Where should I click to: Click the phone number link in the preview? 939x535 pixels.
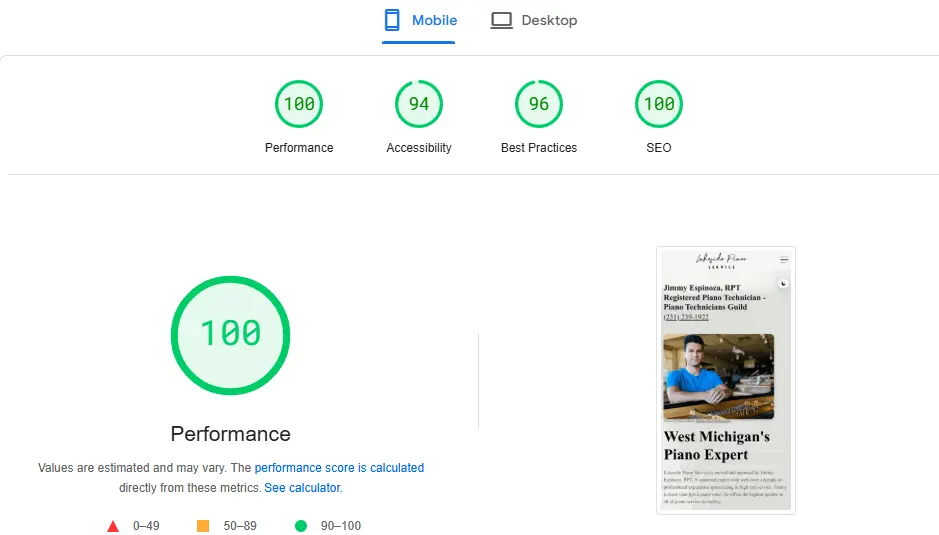[x=686, y=317]
